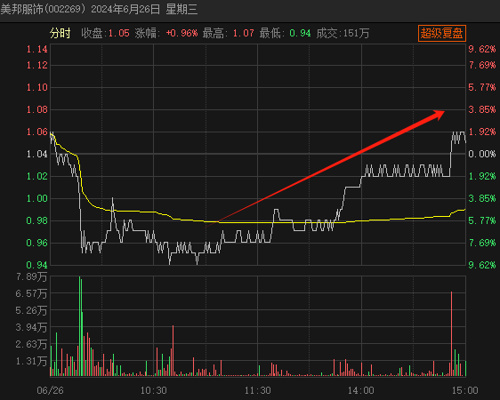Screen dimensions: 500x400
Task: Click the 成交:151万 volume readout
Action: click(x=343, y=33)
